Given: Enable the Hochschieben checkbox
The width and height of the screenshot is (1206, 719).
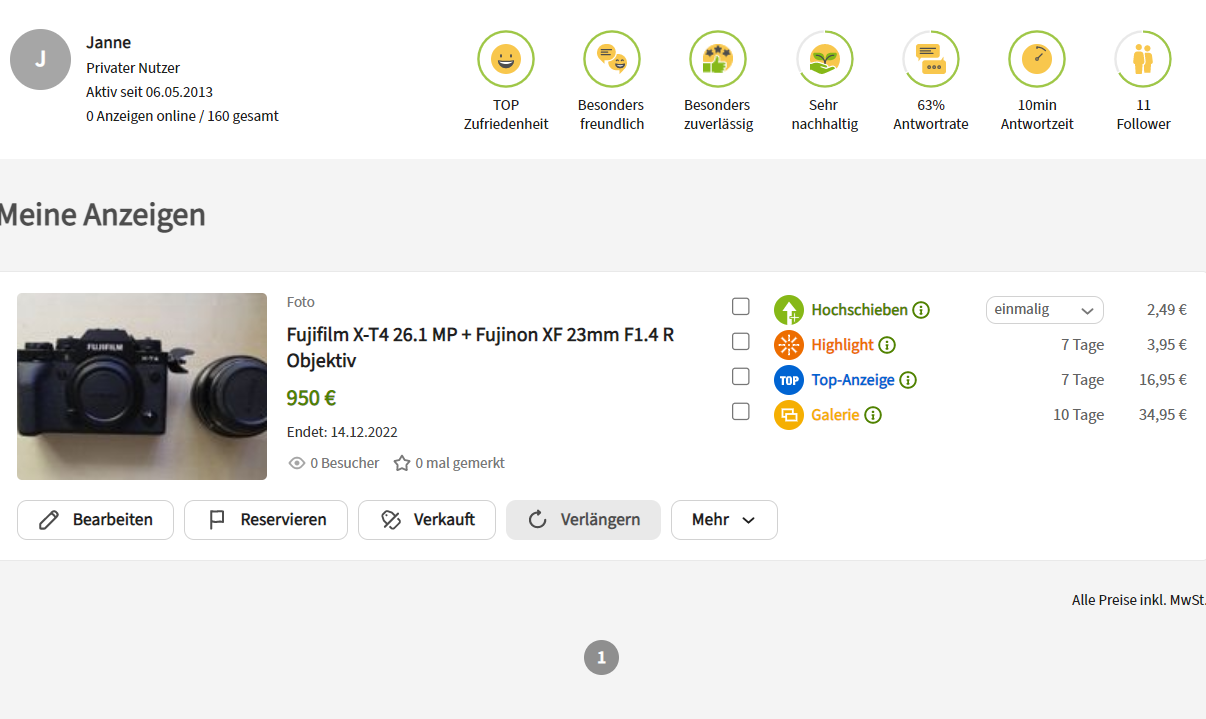Looking at the screenshot, I should tap(741, 306).
